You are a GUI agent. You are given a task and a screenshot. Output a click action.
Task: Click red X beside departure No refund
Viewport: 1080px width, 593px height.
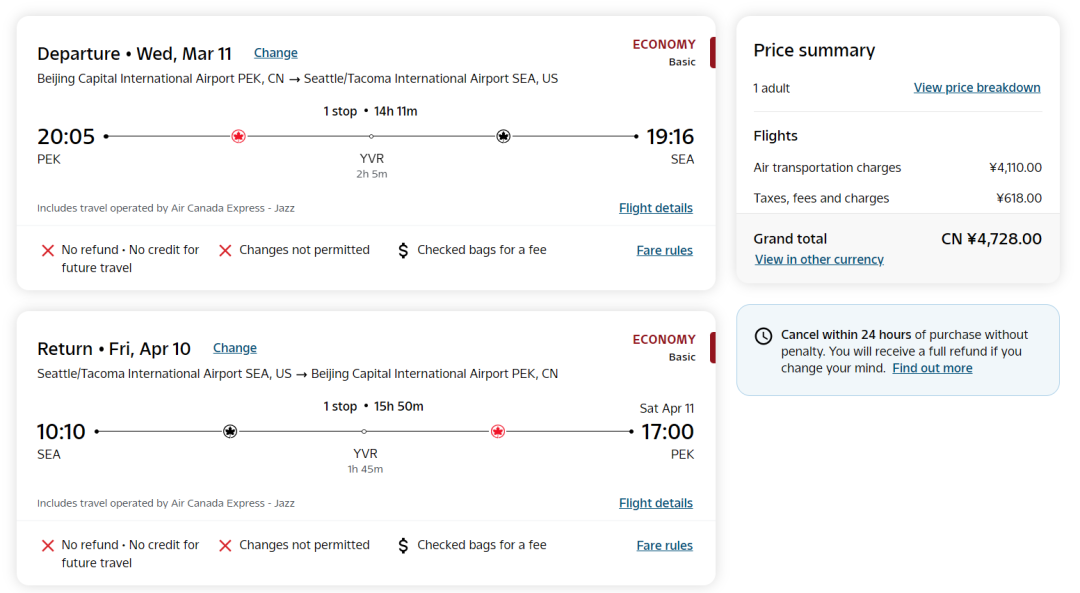point(47,250)
